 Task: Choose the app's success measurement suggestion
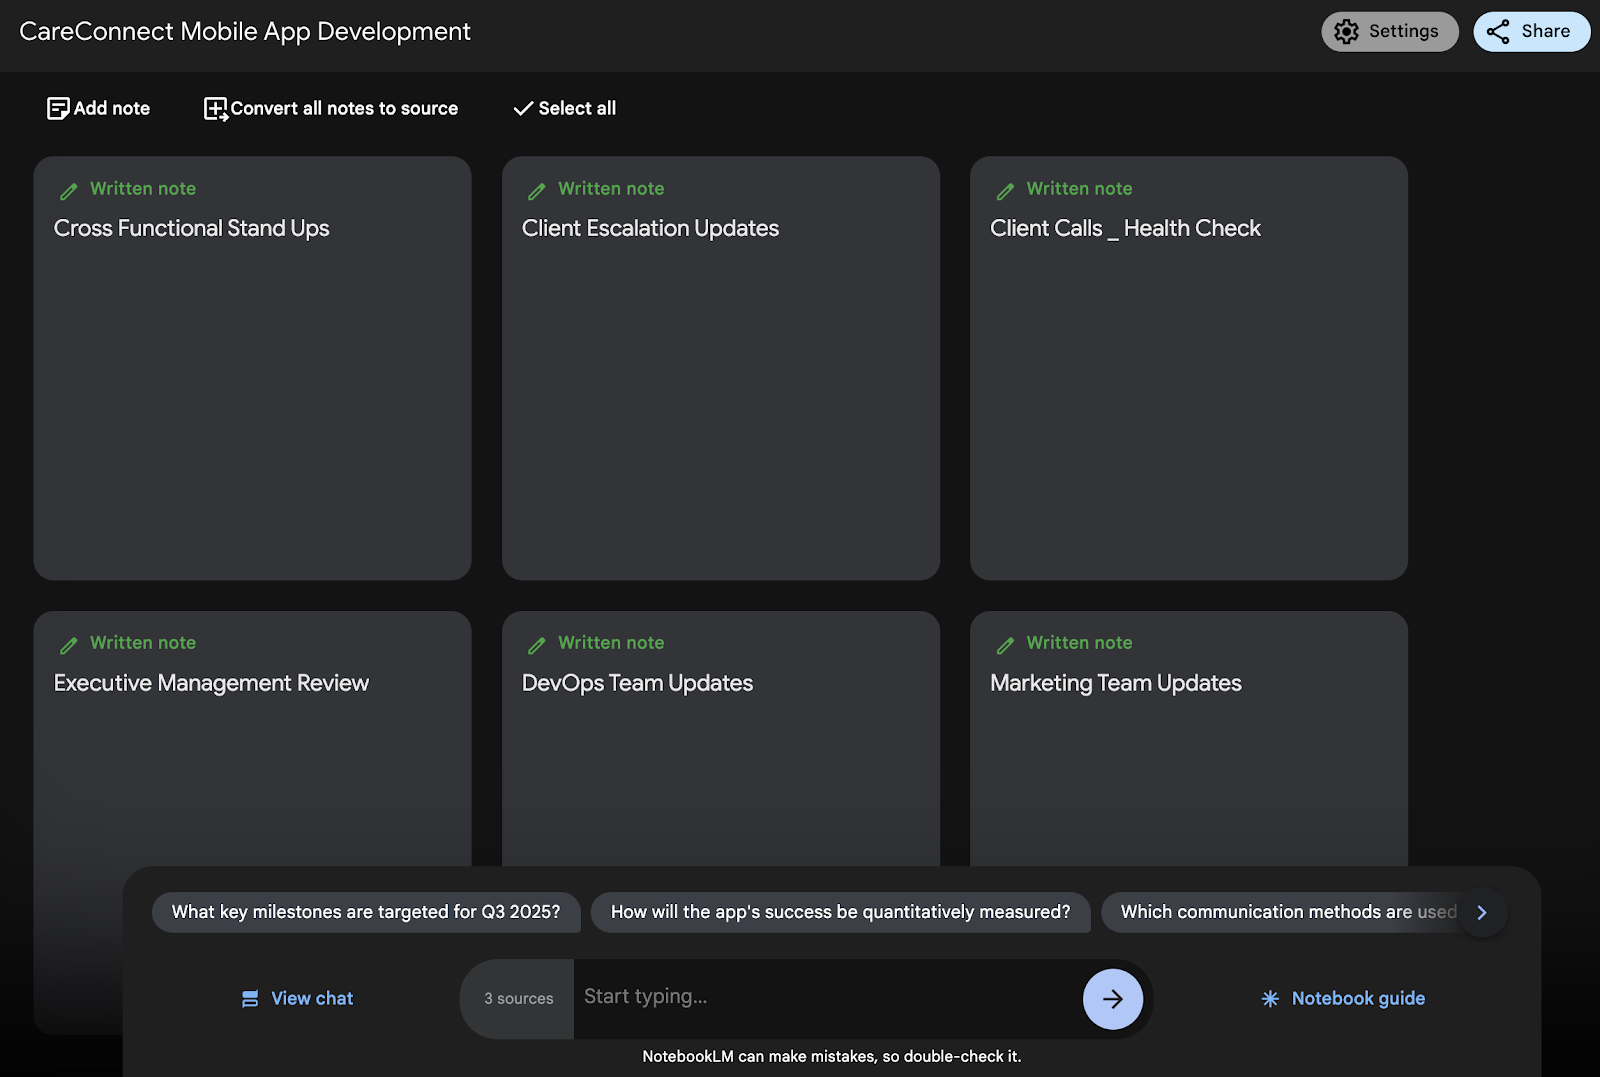tap(840, 912)
